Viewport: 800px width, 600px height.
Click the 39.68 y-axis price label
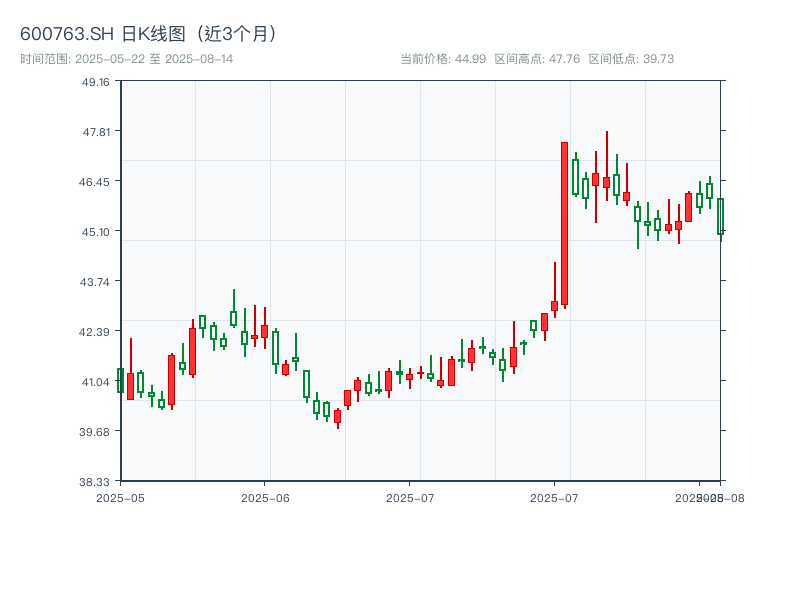point(96,431)
